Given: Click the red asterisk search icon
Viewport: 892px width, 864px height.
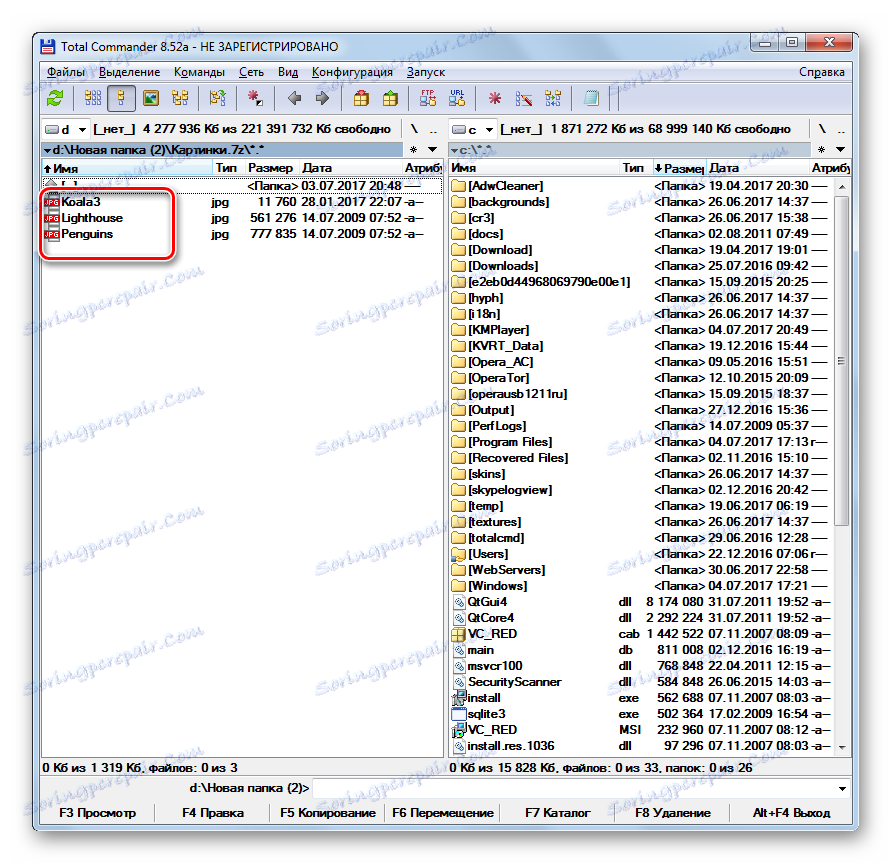Looking at the screenshot, I should click(495, 98).
